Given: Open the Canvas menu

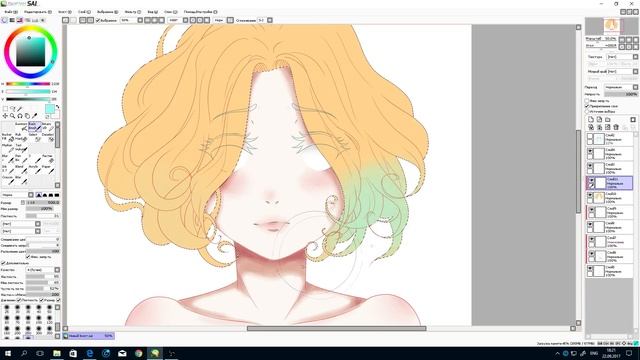Looking at the screenshot, I should coord(64,12).
